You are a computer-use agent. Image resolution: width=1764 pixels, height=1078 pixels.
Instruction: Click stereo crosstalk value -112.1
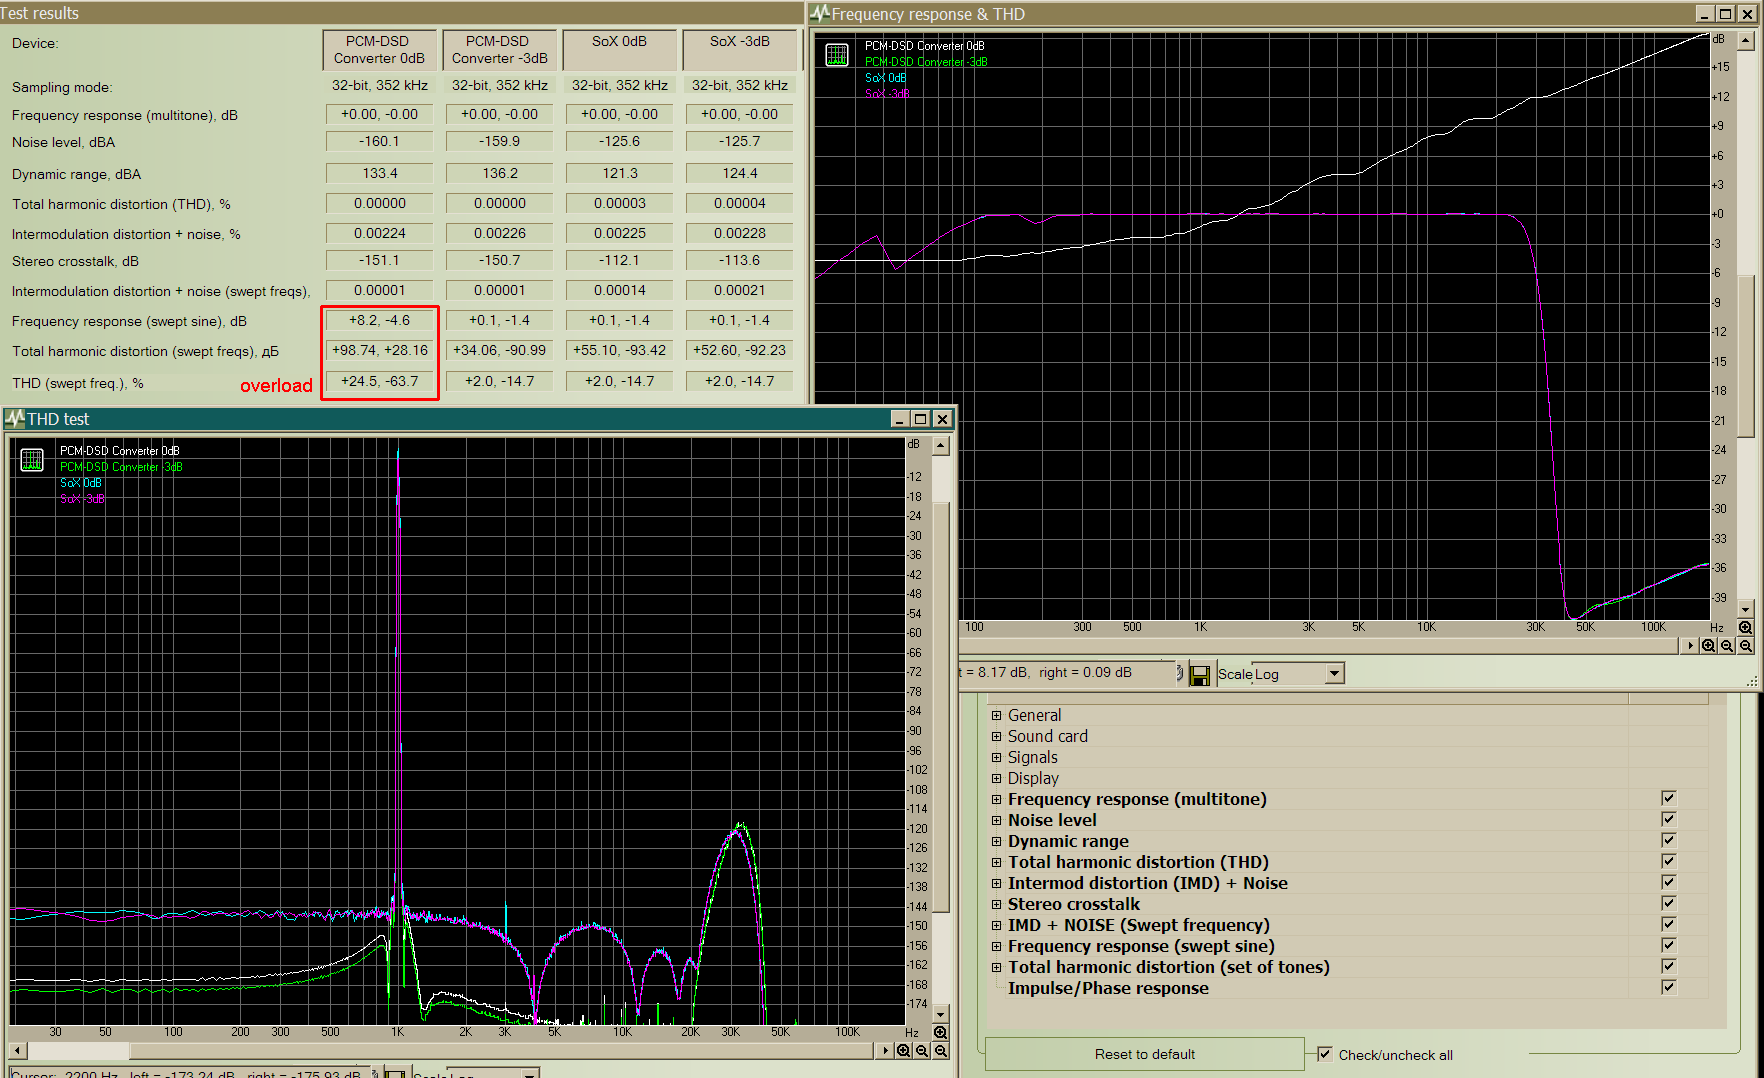pos(619,261)
